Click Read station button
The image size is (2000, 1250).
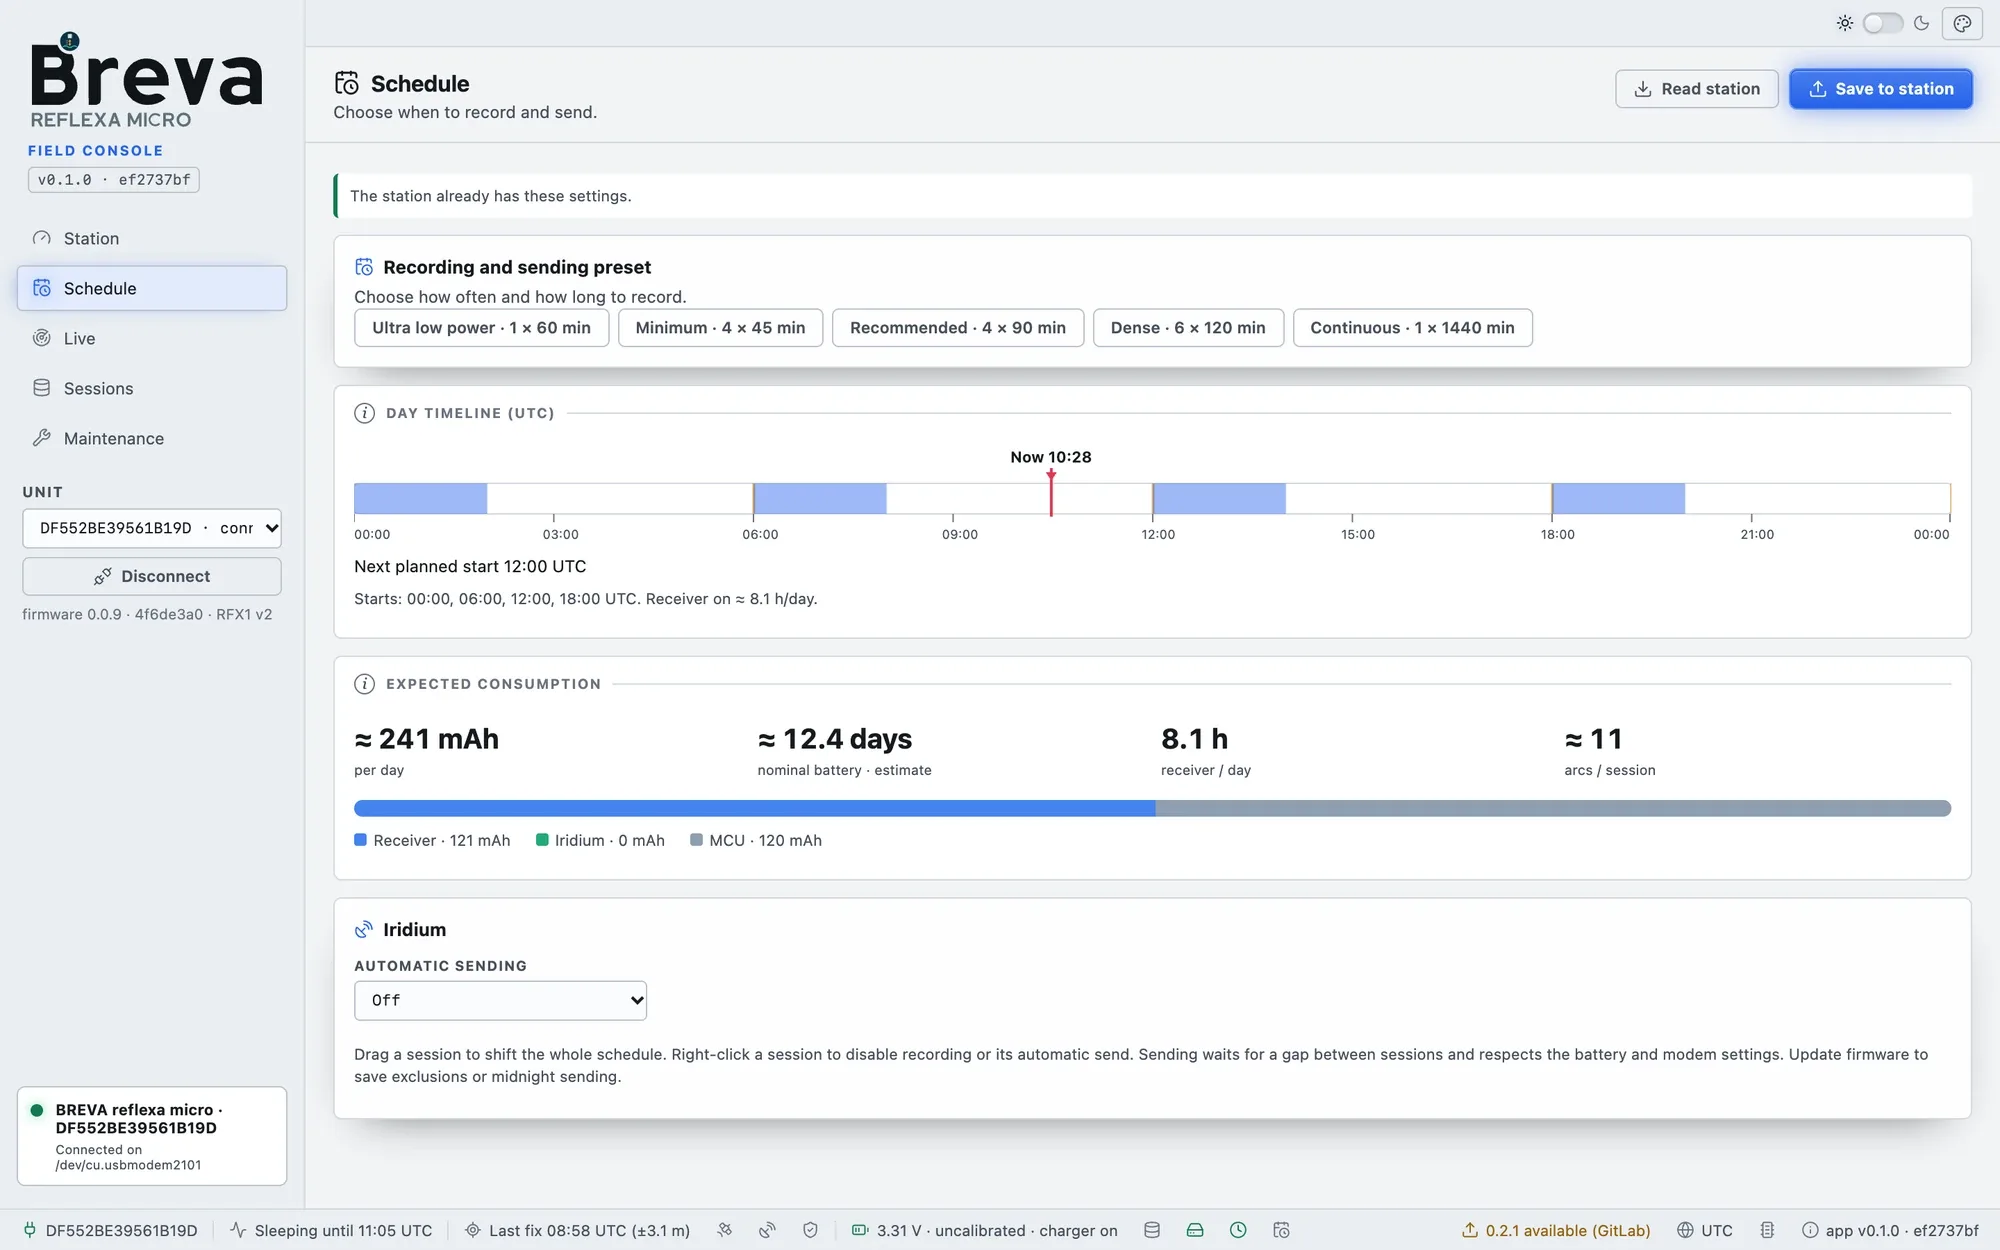pos(1696,89)
